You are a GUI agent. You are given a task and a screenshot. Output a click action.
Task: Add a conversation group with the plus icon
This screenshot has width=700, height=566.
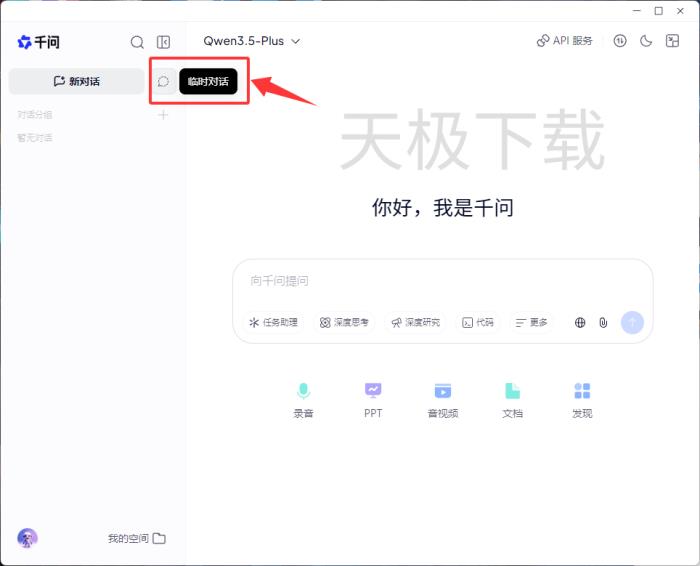[164, 115]
